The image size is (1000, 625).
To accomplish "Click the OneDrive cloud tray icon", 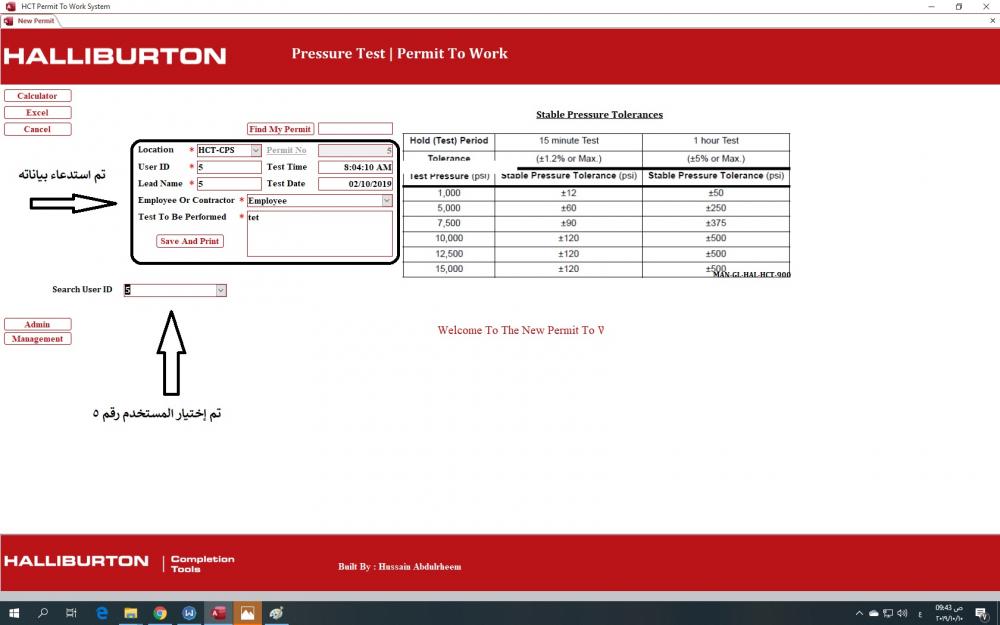I will tap(874, 614).
